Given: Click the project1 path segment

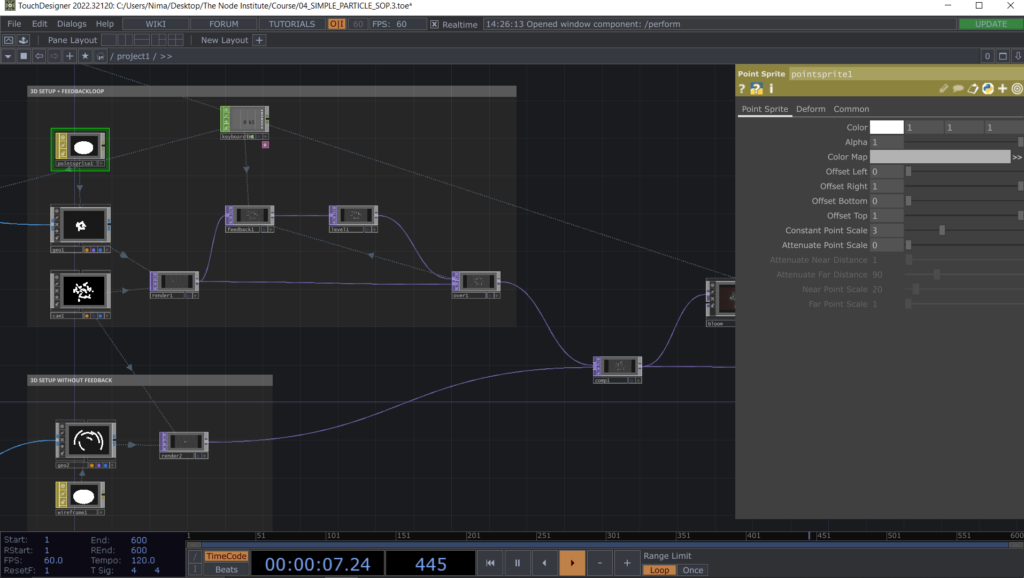Looking at the screenshot, I should [x=133, y=56].
